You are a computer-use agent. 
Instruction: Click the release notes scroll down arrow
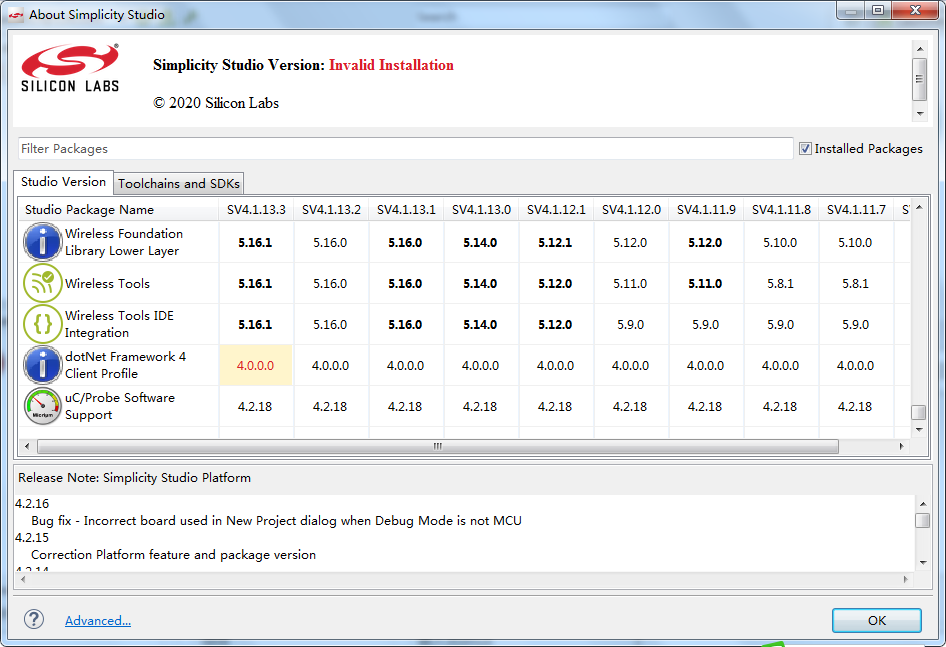click(923, 563)
